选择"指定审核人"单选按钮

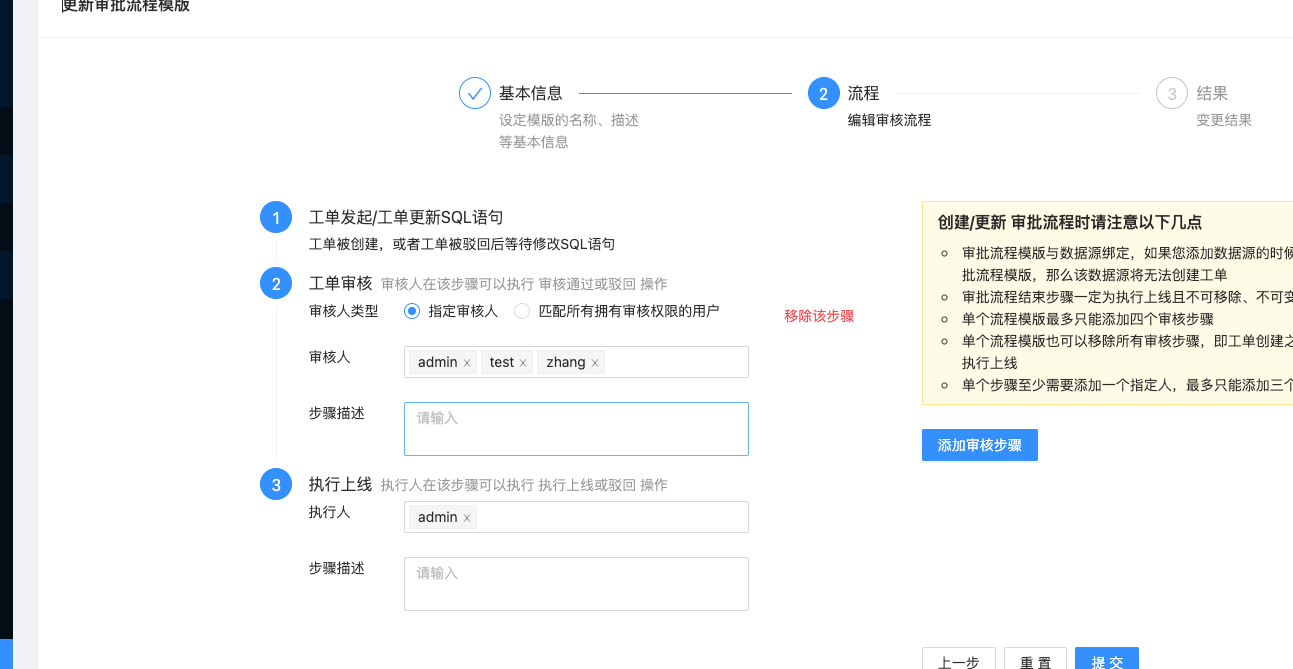tap(411, 311)
